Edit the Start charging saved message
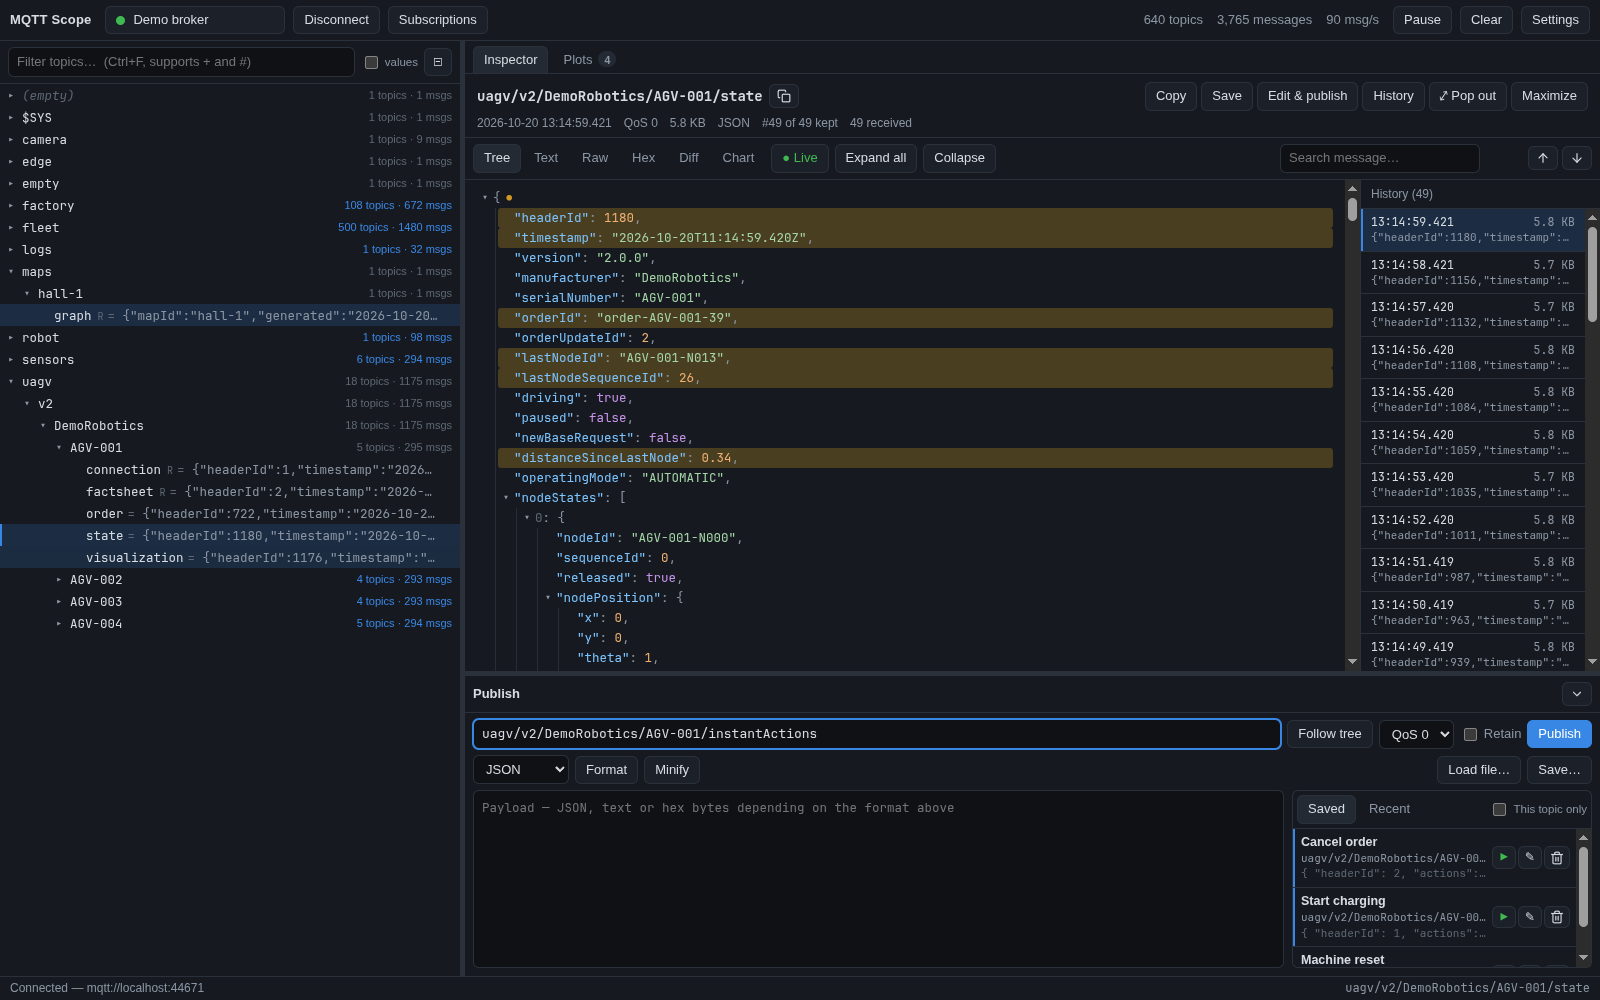Viewport: 1600px width, 1000px height. [x=1530, y=916]
